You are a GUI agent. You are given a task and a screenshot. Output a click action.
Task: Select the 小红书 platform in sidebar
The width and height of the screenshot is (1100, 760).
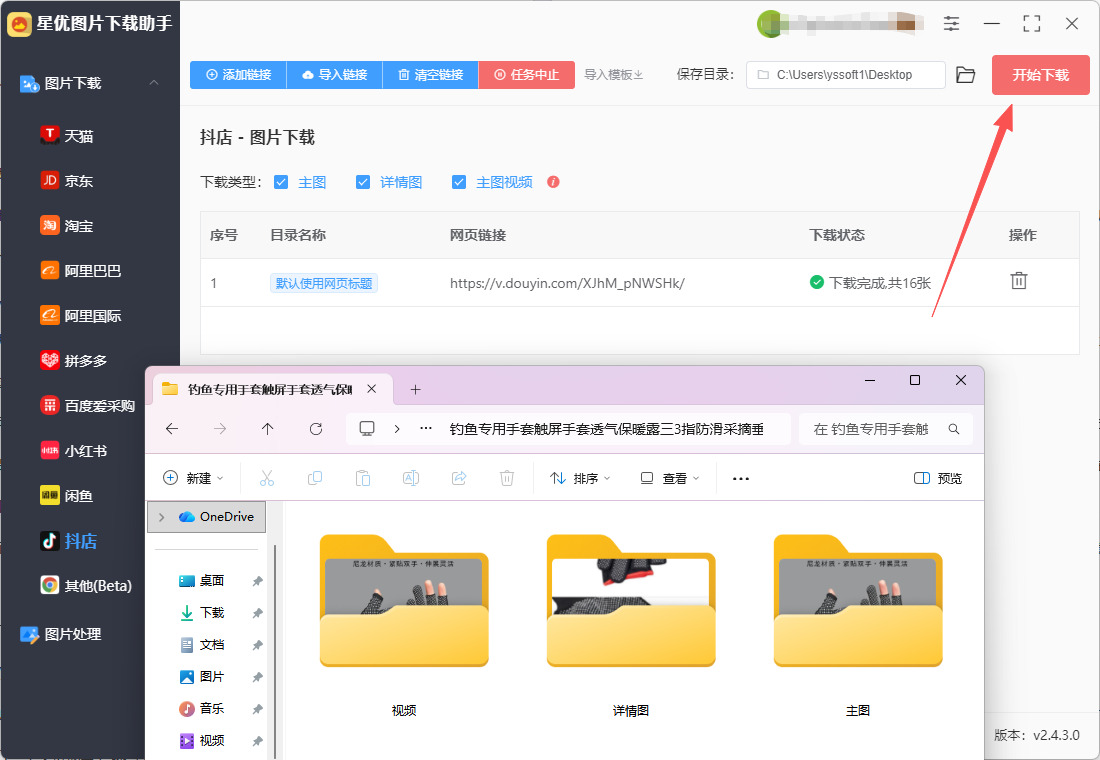tap(85, 450)
